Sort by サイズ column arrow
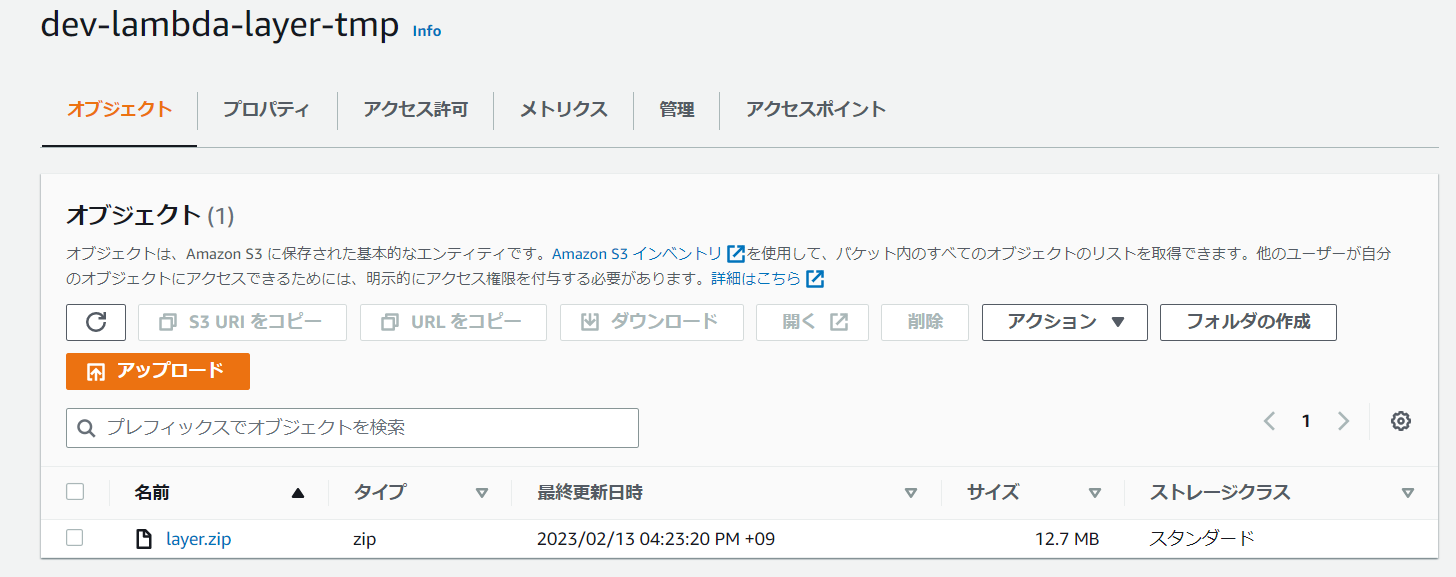Viewport: 1456px width, 577px height. coord(1095,493)
